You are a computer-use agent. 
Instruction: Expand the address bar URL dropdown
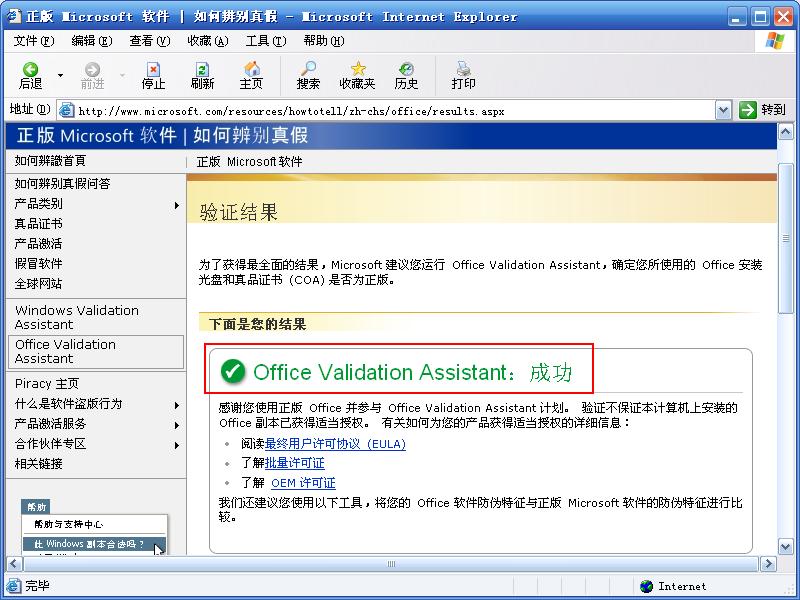(x=723, y=110)
